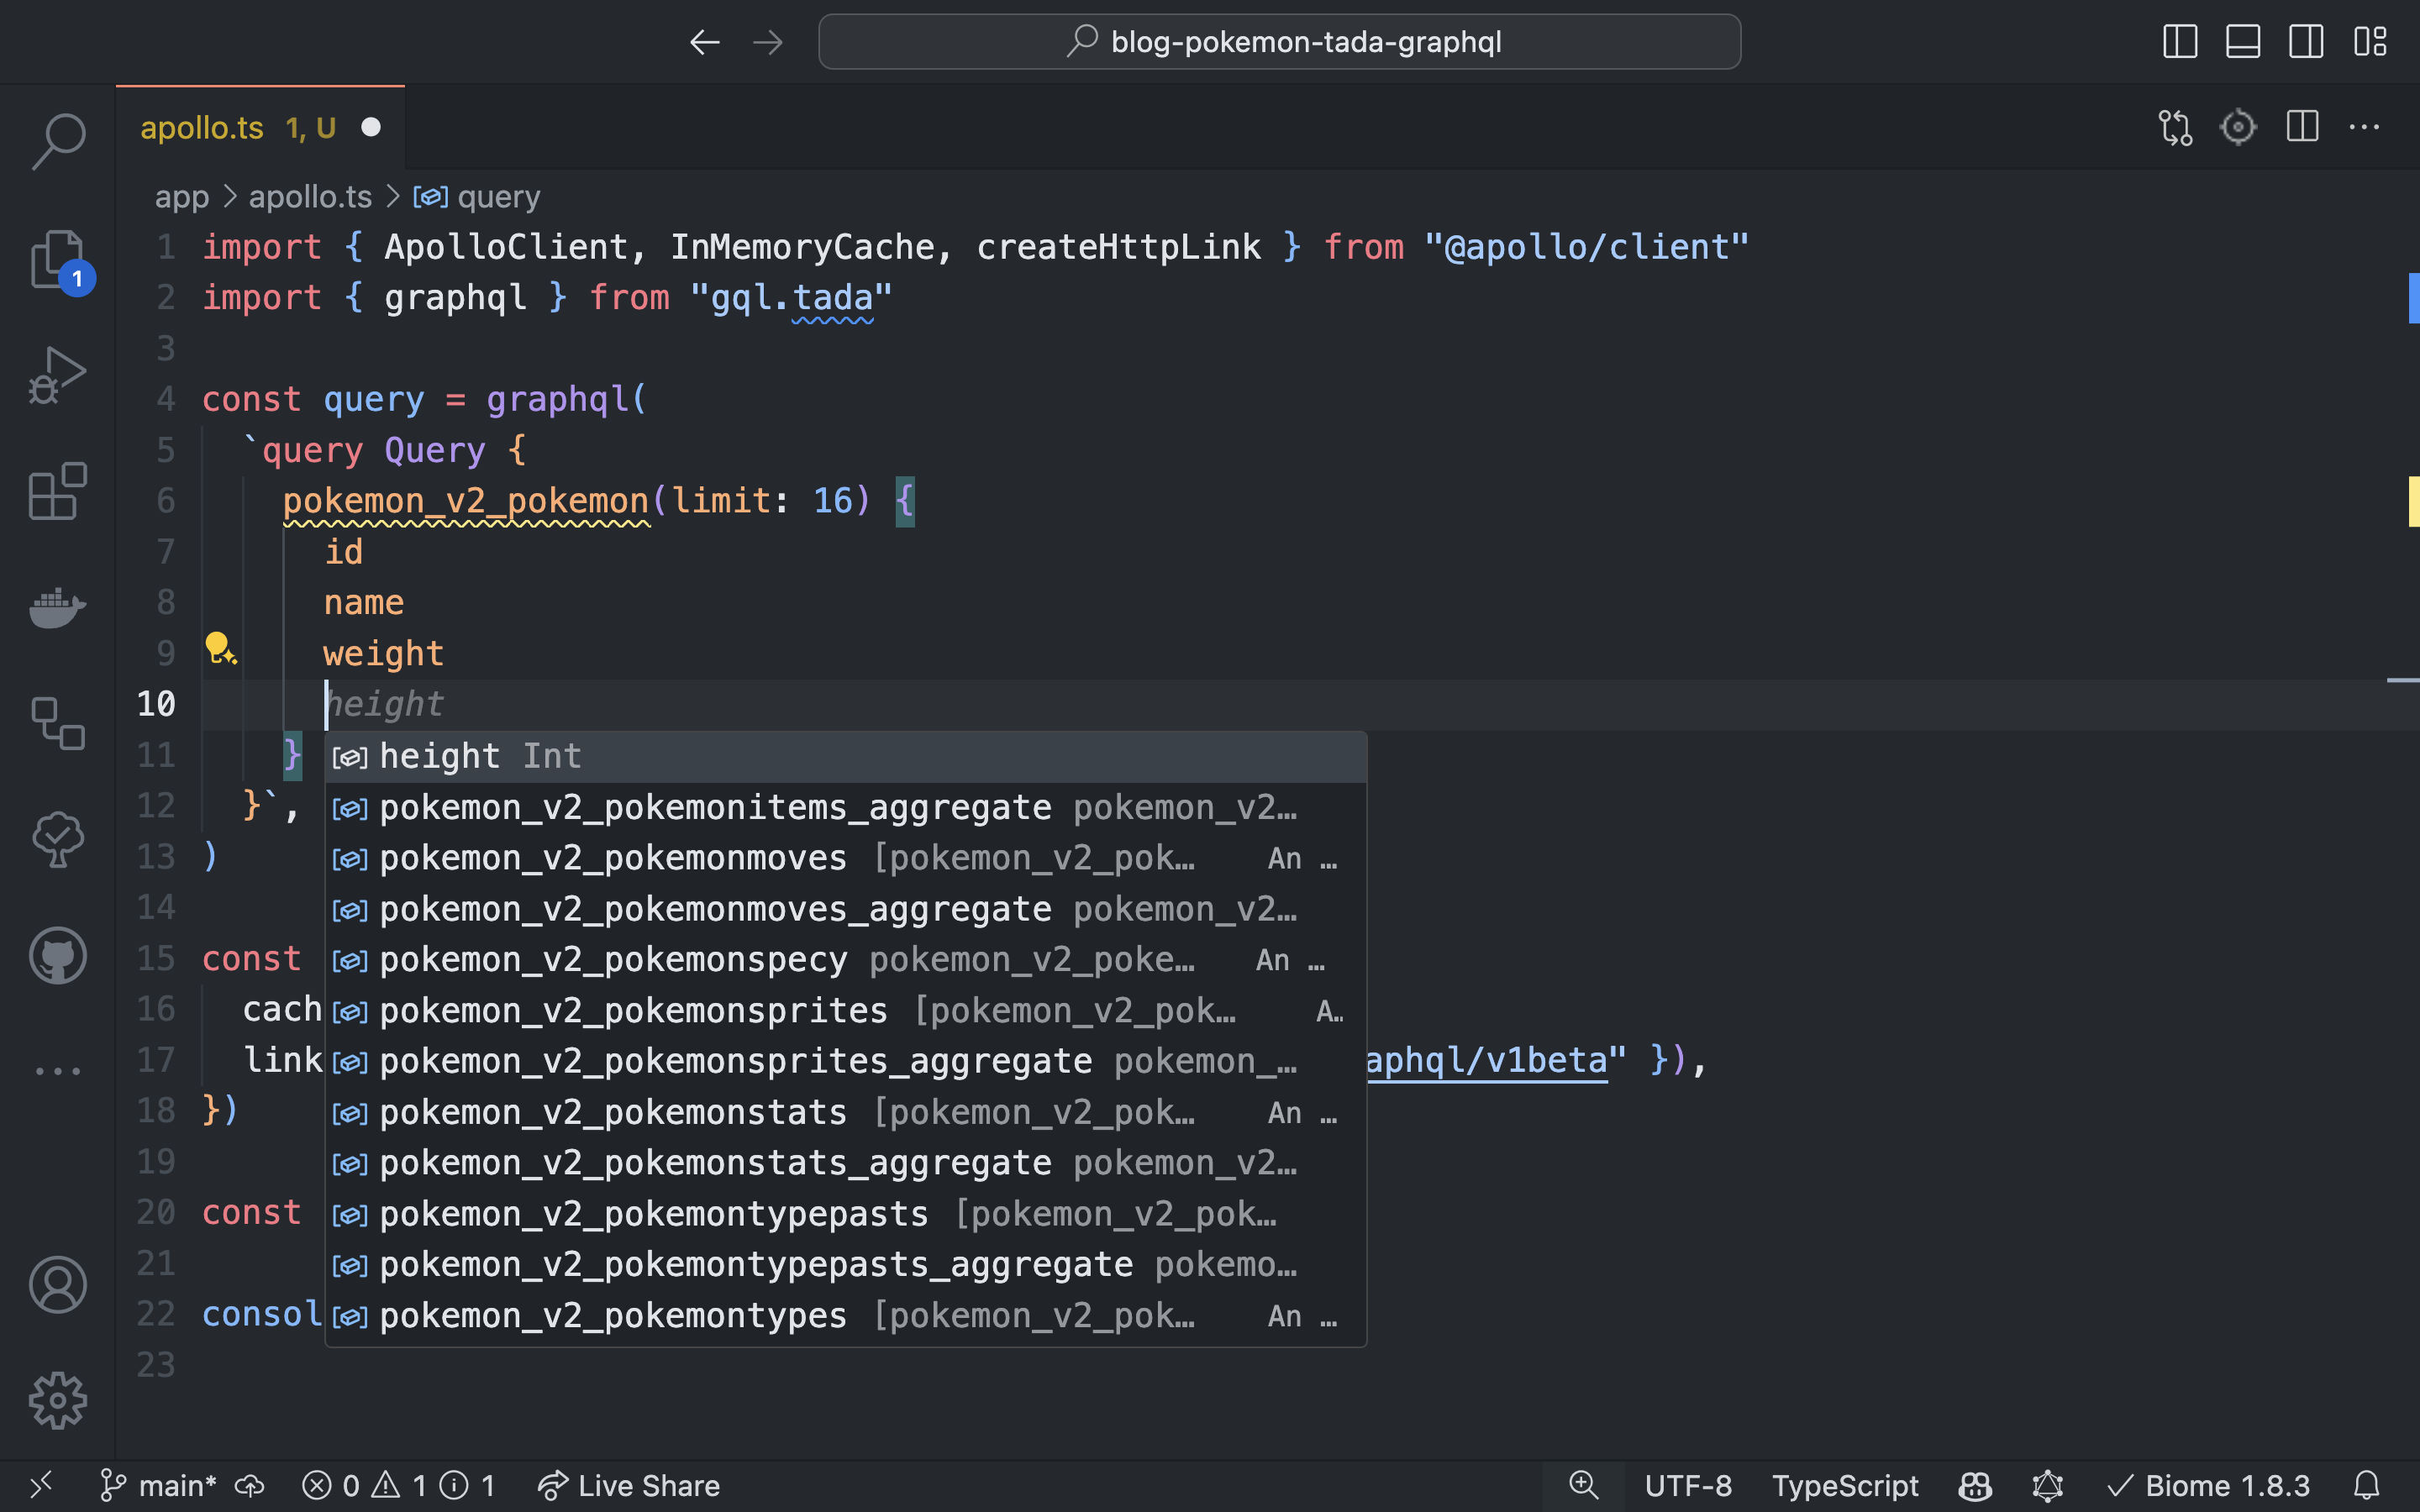Click the blue marker in editor overview ruler
This screenshot has height=1512, width=2420.
[2413, 298]
